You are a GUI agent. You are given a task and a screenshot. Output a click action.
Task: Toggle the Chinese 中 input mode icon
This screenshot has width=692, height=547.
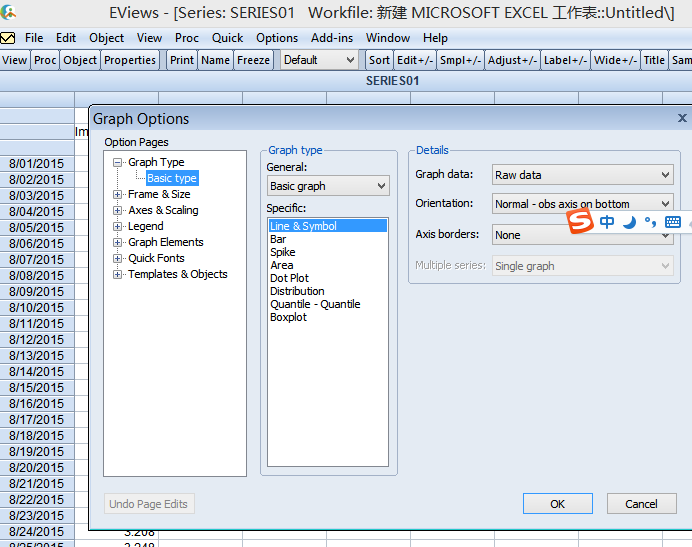click(x=607, y=222)
